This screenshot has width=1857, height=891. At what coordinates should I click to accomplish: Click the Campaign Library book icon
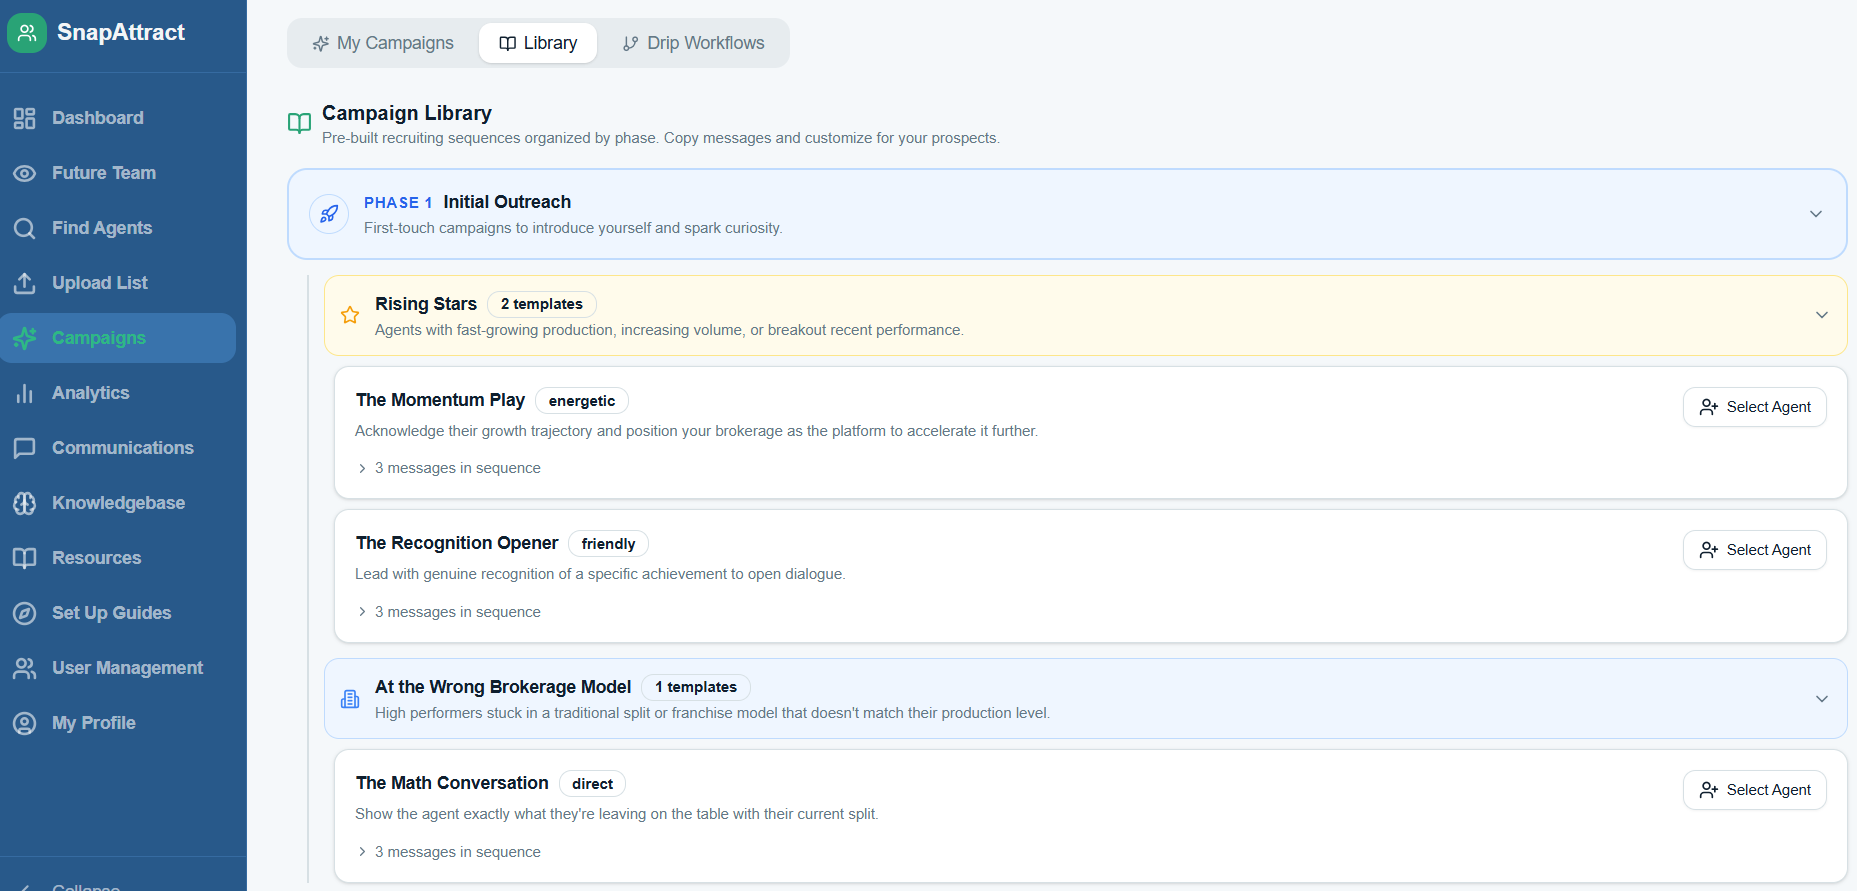click(x=299, y=123)
